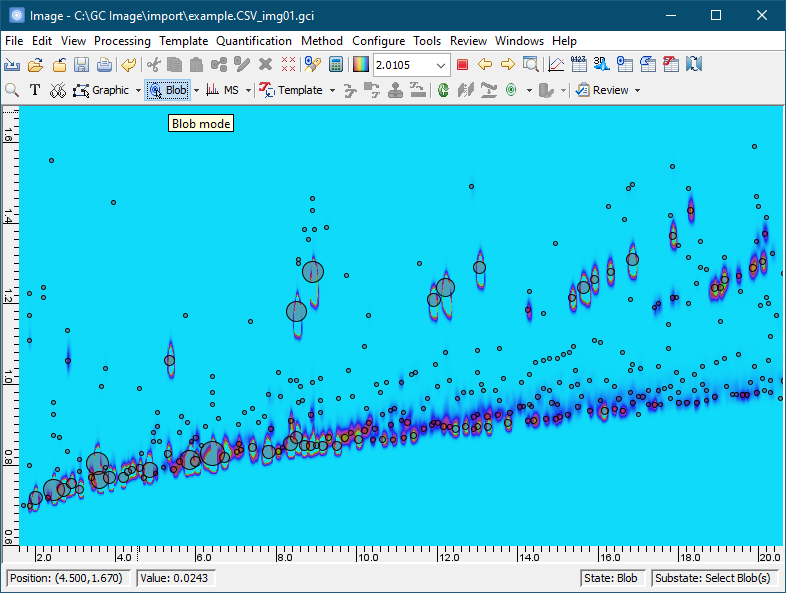The width and height of the screenshot is (786, 593).
Task: Click the red stop button icon
Action: click(462, 65)
